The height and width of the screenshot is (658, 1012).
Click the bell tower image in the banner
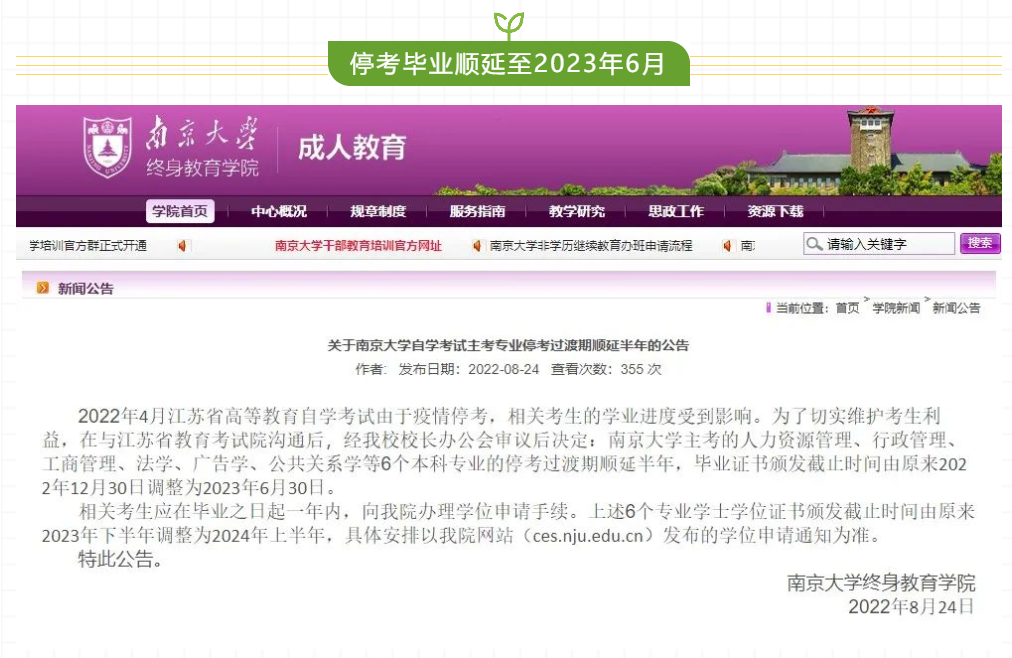click(x=869, y=141)
